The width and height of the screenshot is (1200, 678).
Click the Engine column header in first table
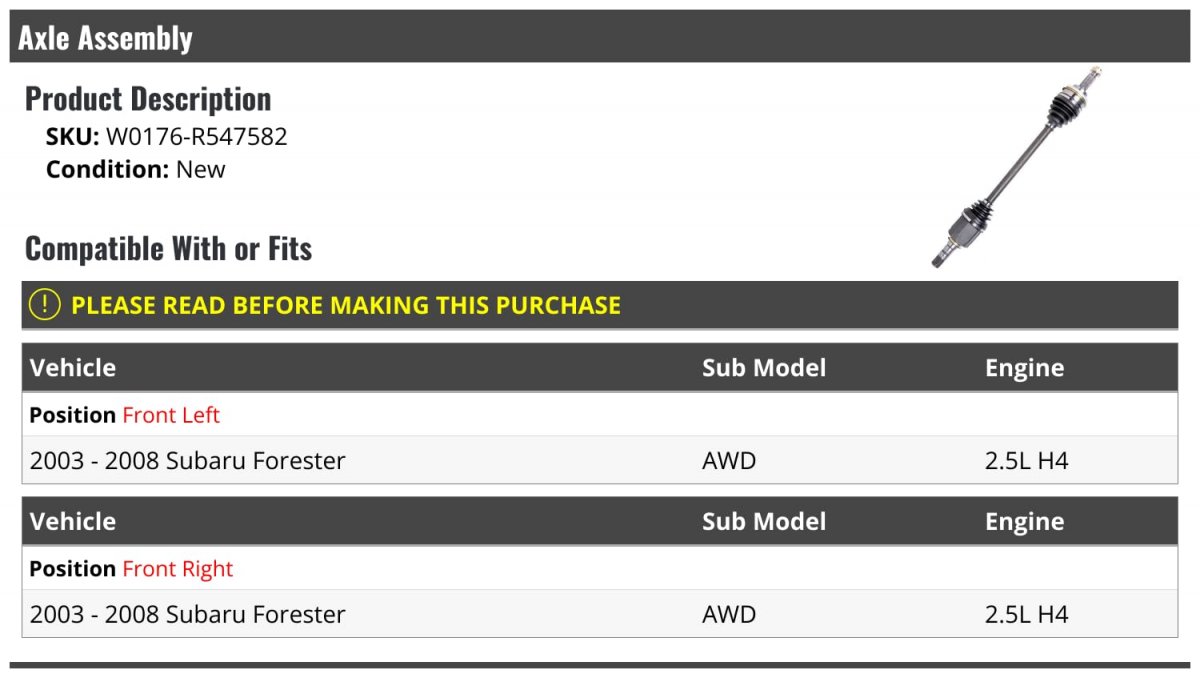click(x=1024, y=368)
